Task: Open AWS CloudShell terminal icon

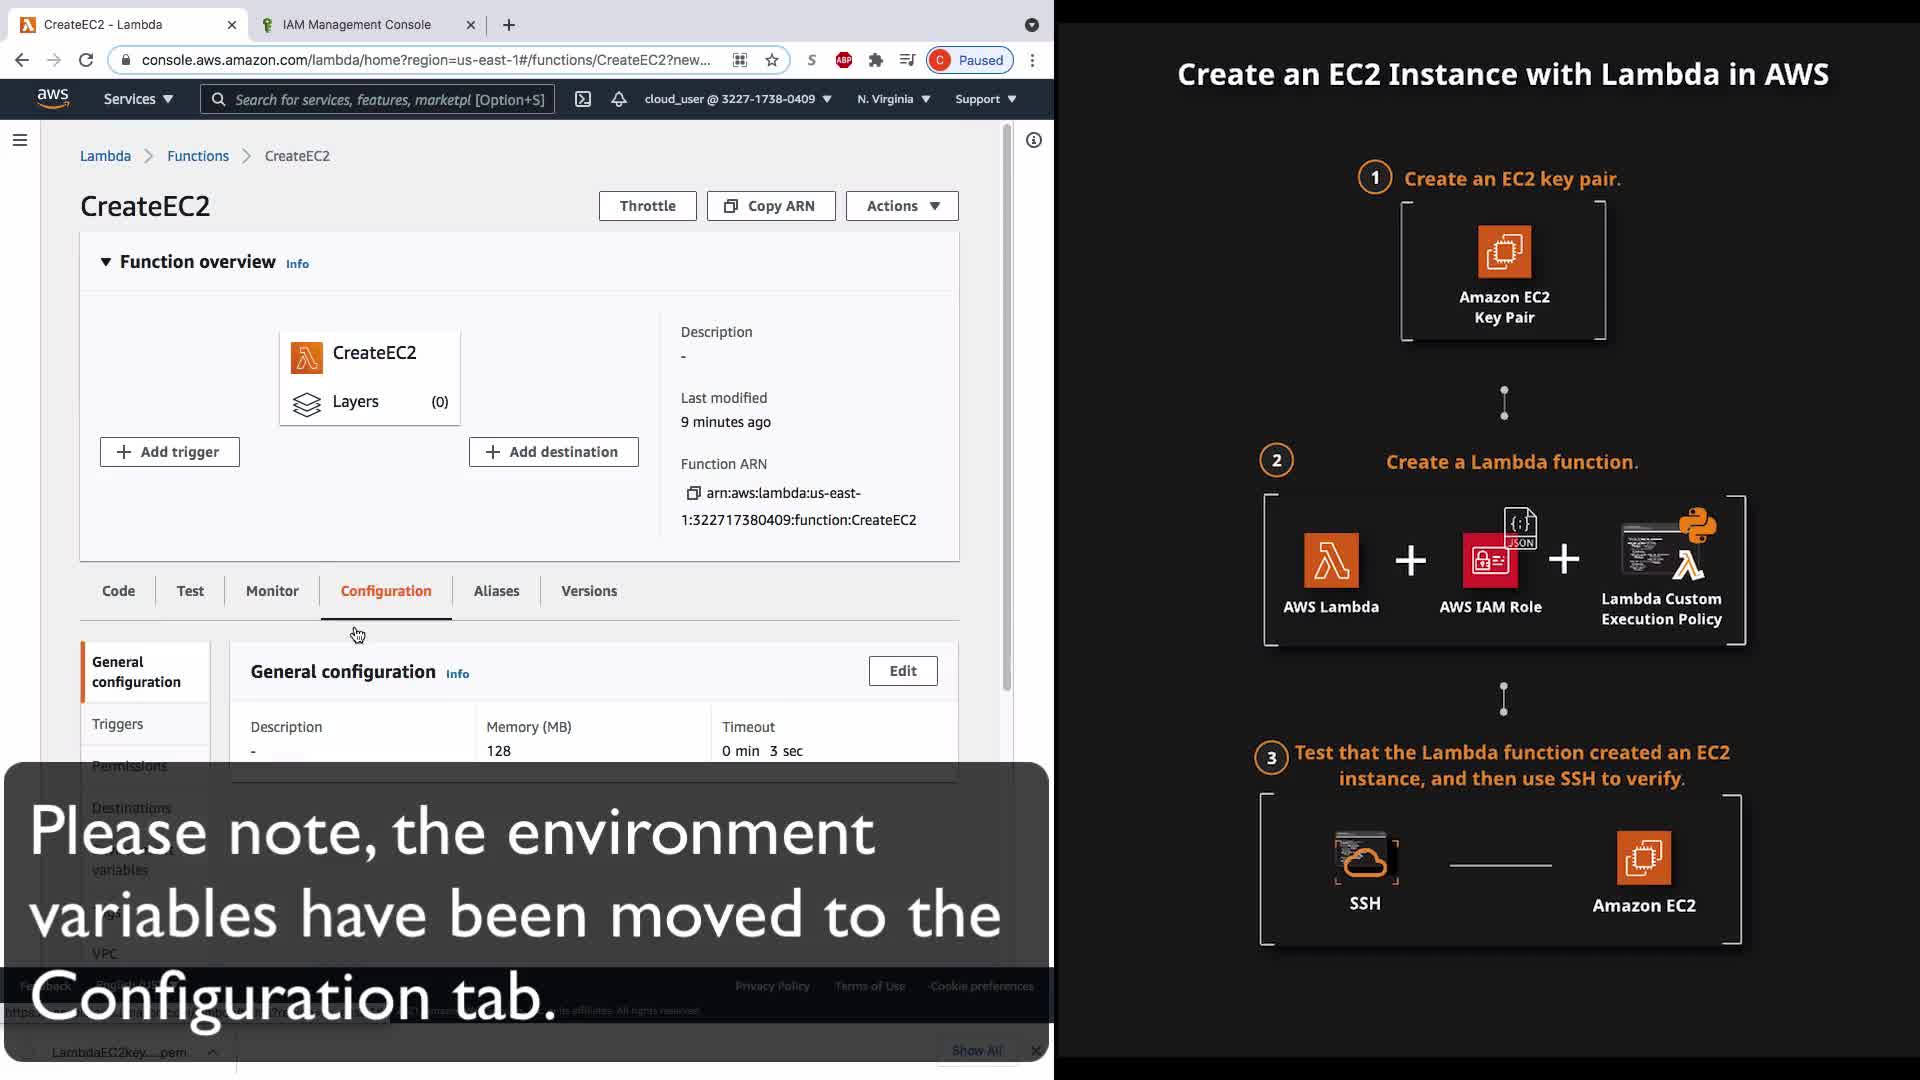Action: click(583, 99)
